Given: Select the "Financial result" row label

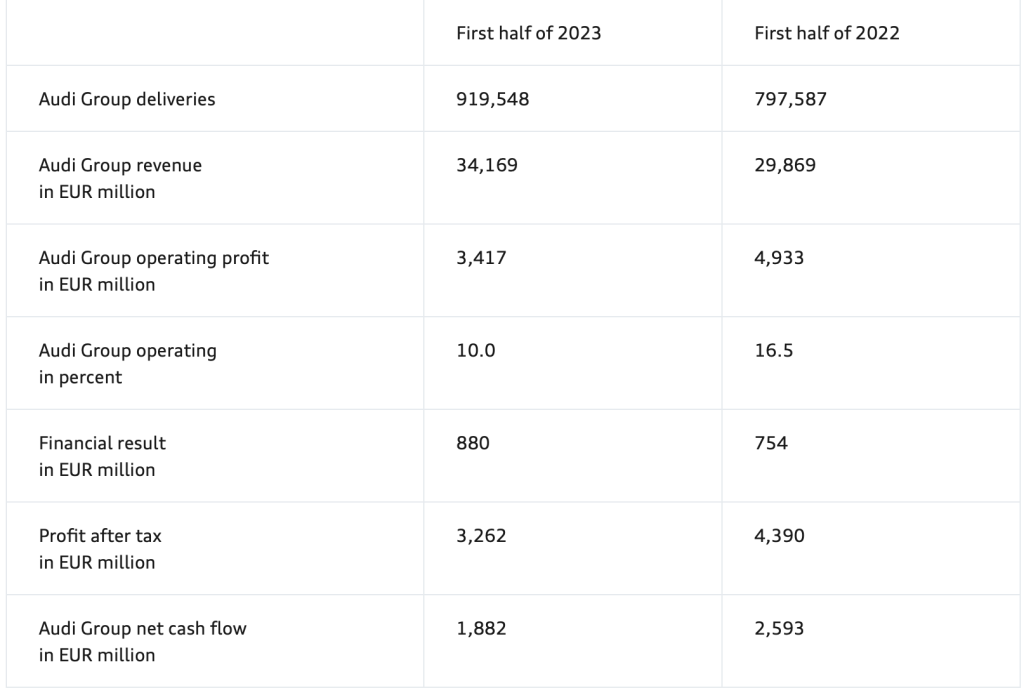Looking at the screenshot, I should tap(102, 443).
